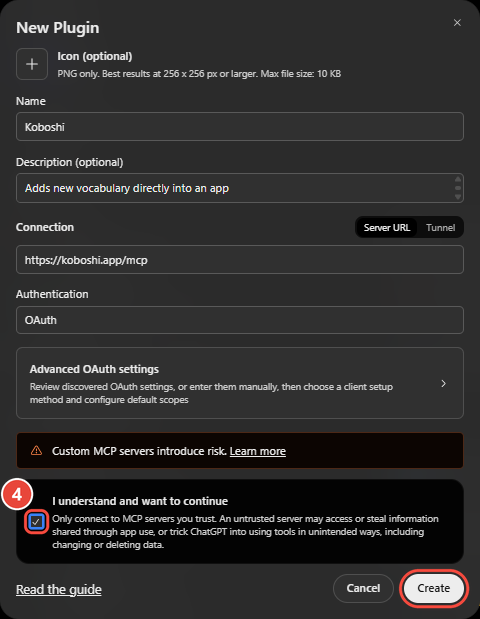480x619 pixels.
Task: Focus the Description text area
Action: [x=240, y=188]
